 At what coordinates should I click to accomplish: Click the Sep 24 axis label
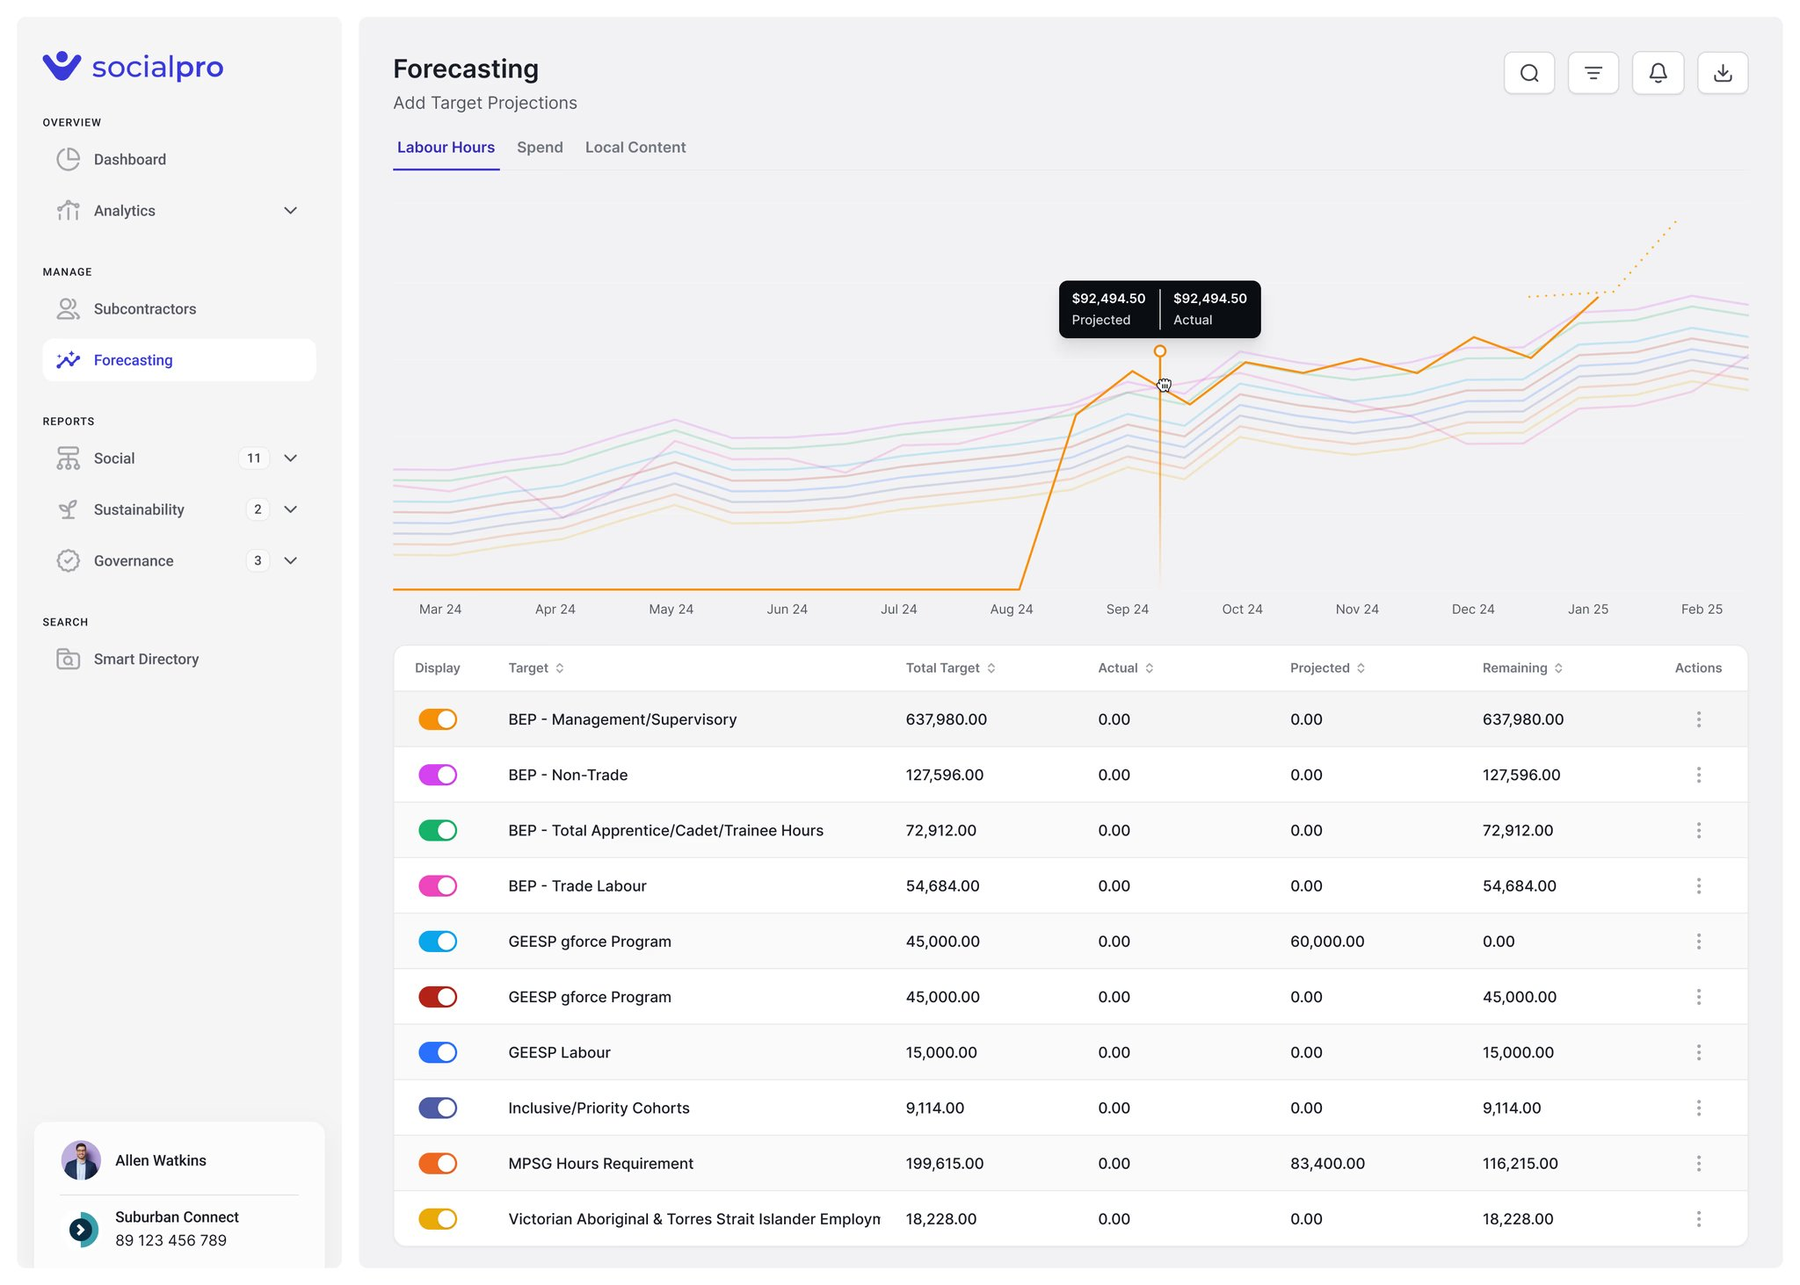tap(1127, 609)
